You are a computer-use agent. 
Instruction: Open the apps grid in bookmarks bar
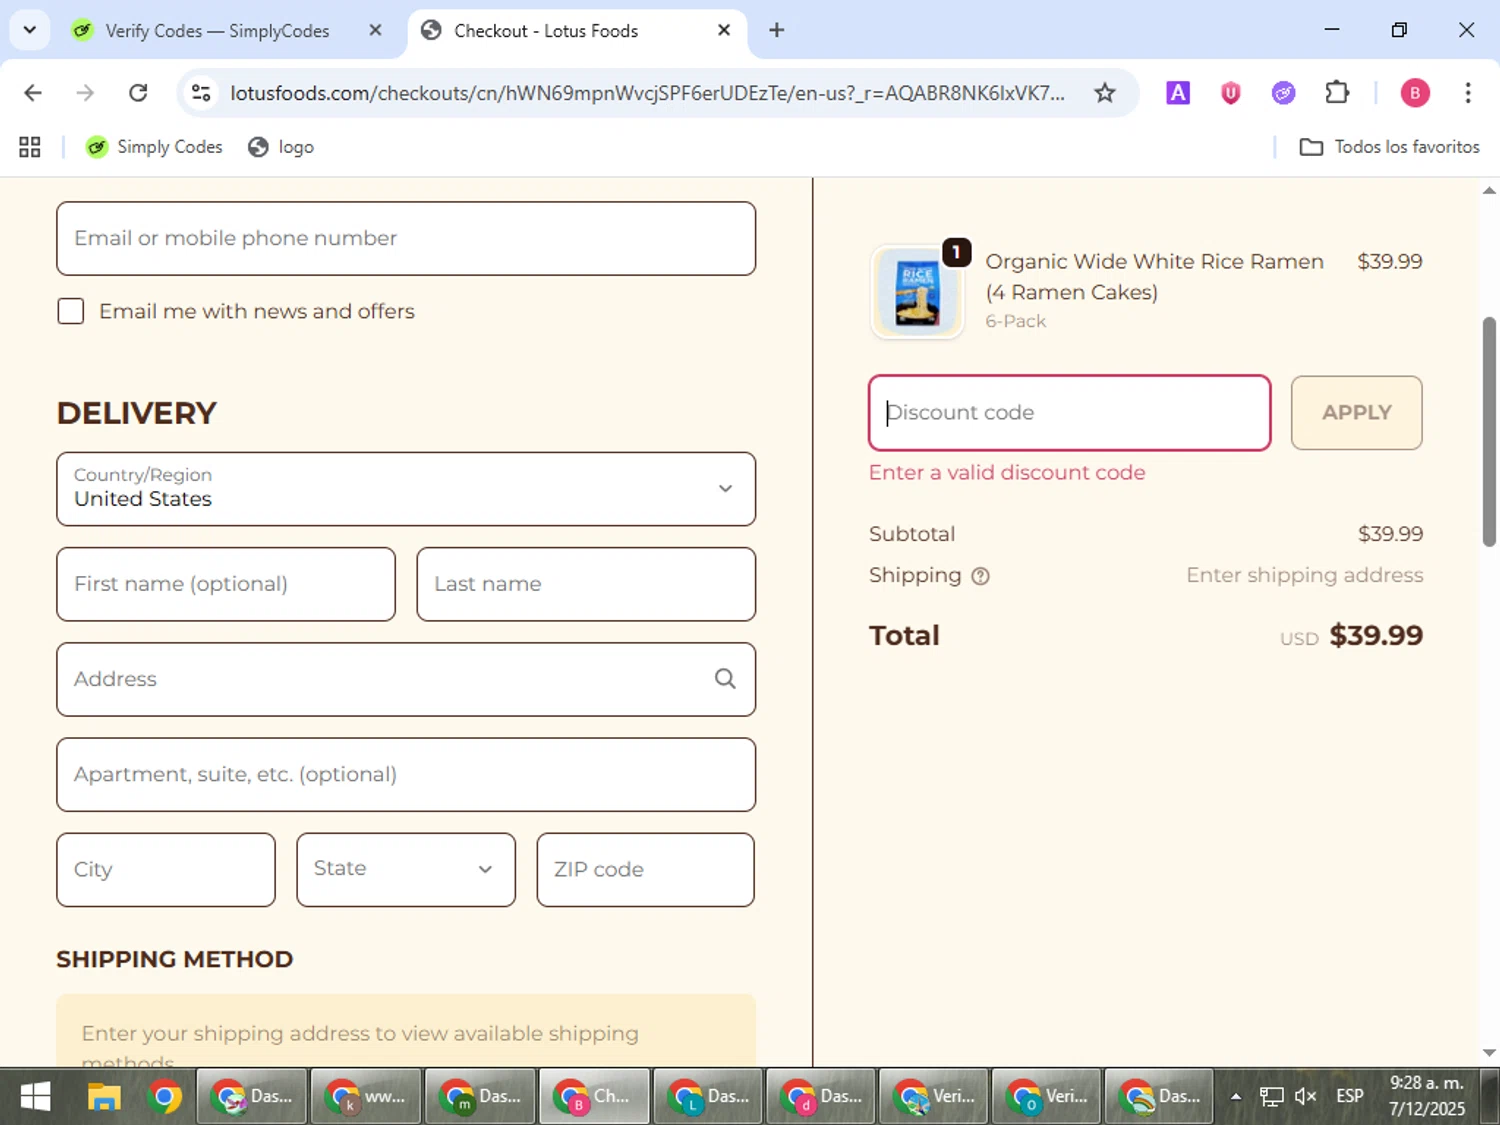tap(30, 147)
